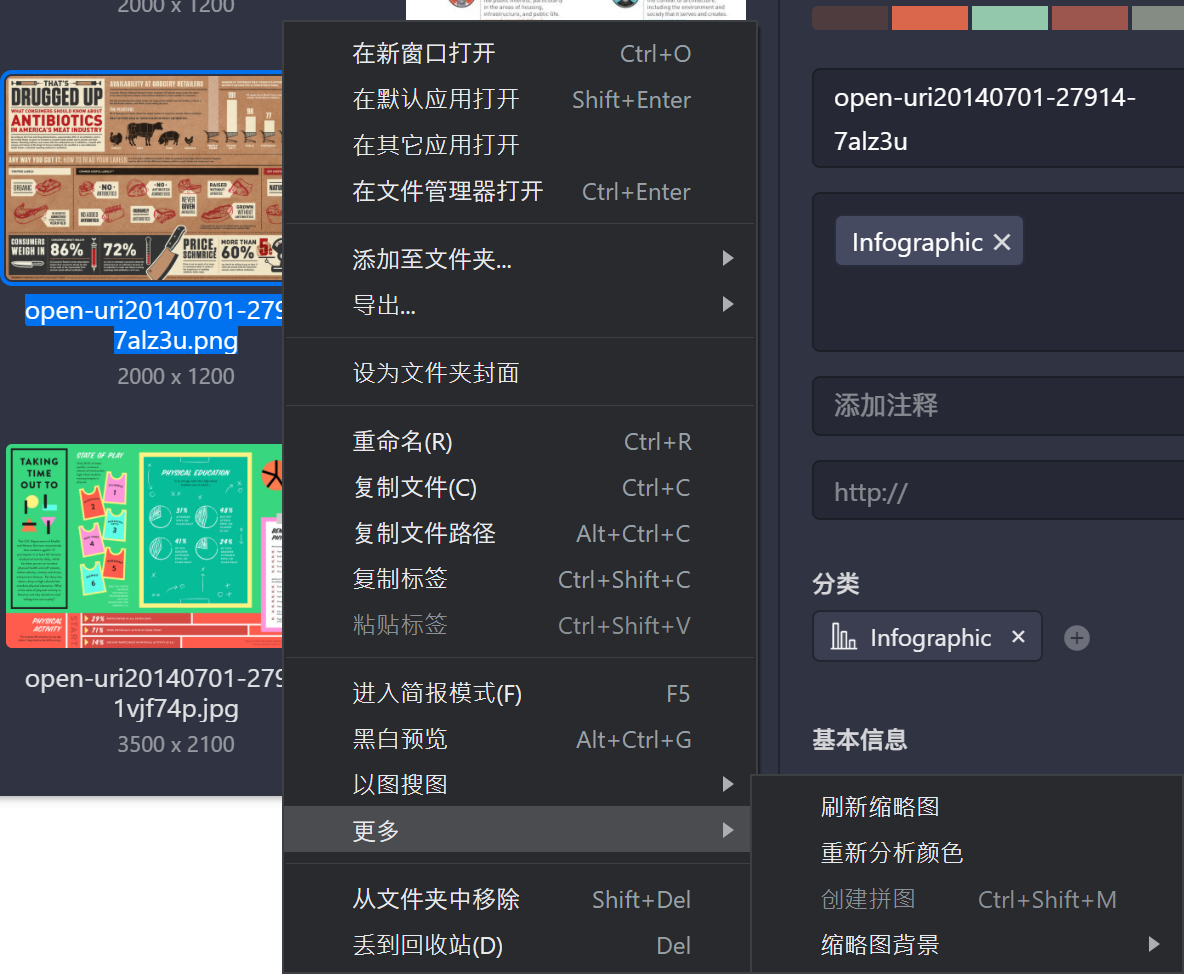Select 丢到回收站(D)

pyautogui.click(x=520, y=945)
